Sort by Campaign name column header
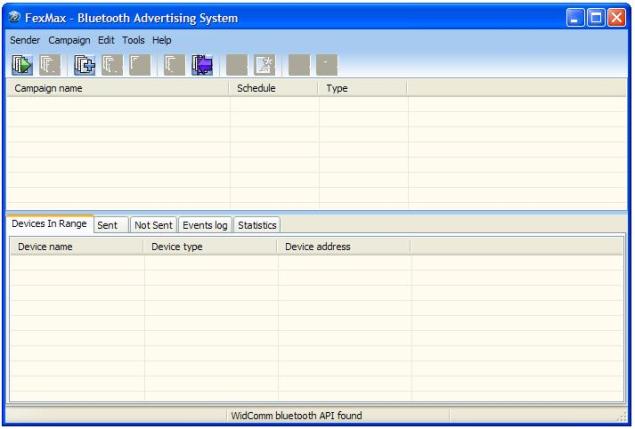 click(118, 88)
